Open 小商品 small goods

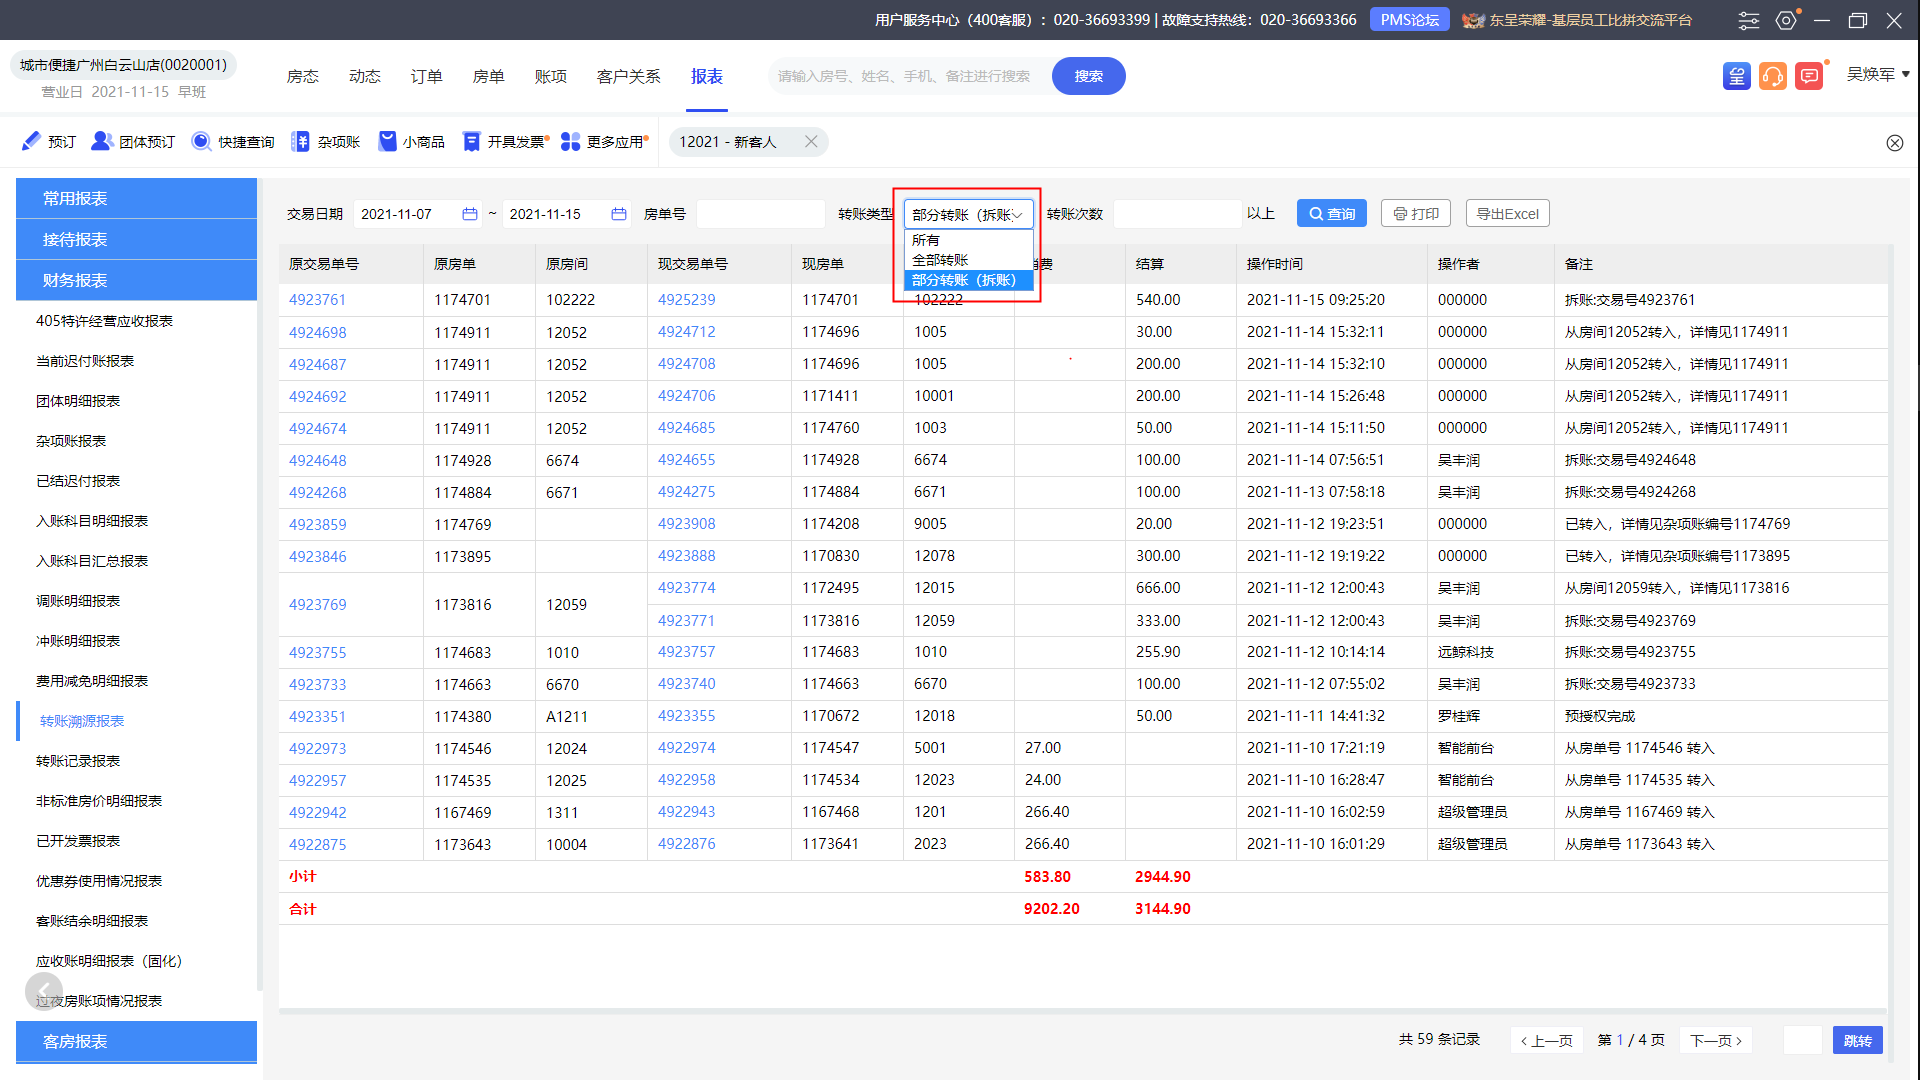tap(411, 142)
